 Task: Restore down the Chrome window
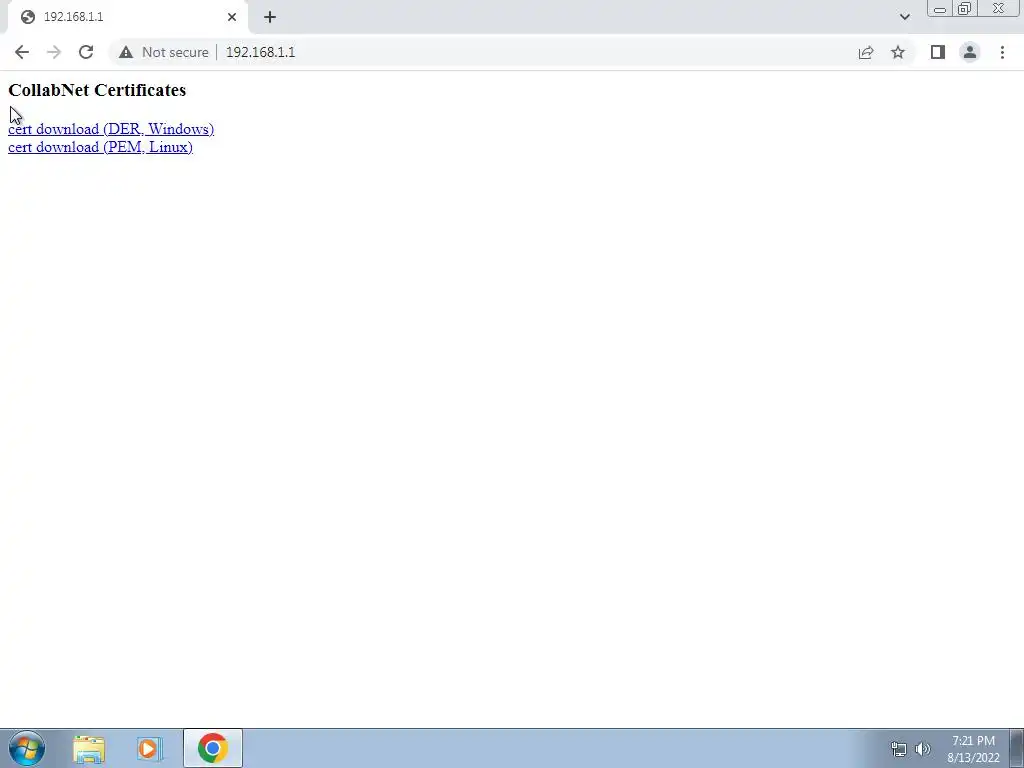pyautogui.click(x=964, y=8)
